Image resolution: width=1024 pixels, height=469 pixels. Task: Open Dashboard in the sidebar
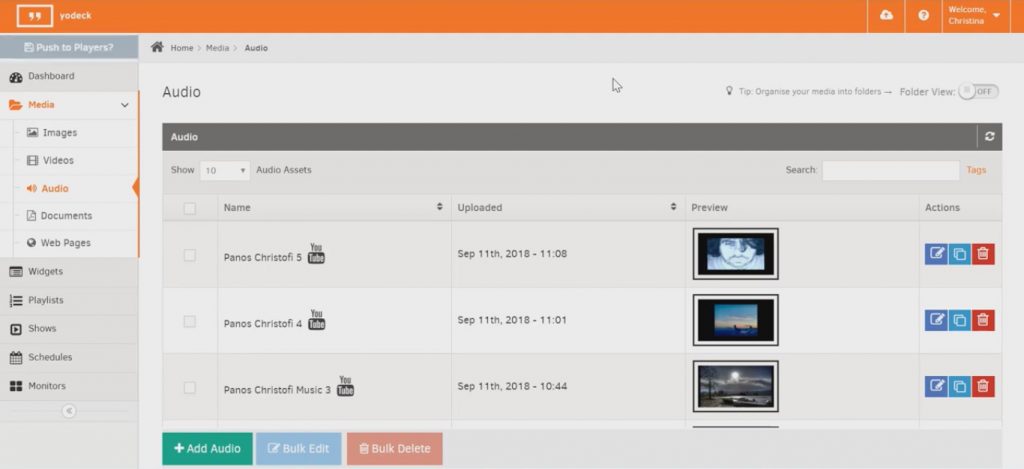(x=69, y=76)
